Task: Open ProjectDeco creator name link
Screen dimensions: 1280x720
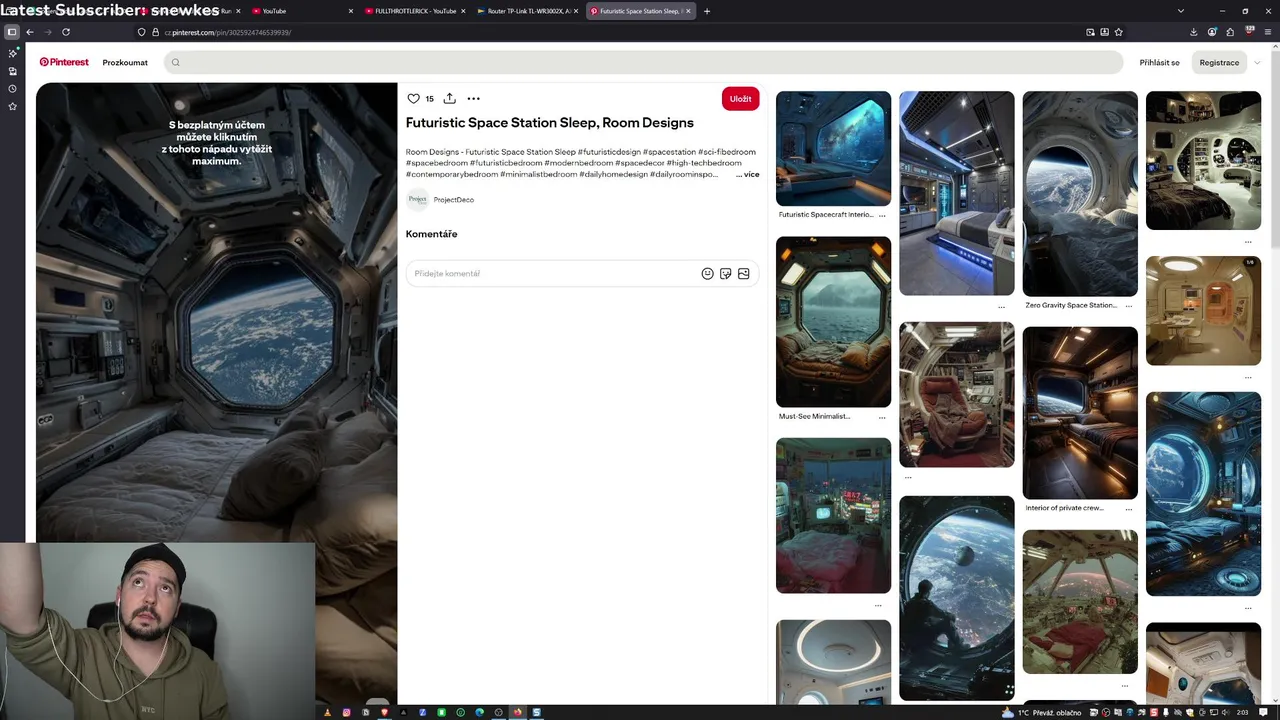Action: tap(454, 200)
